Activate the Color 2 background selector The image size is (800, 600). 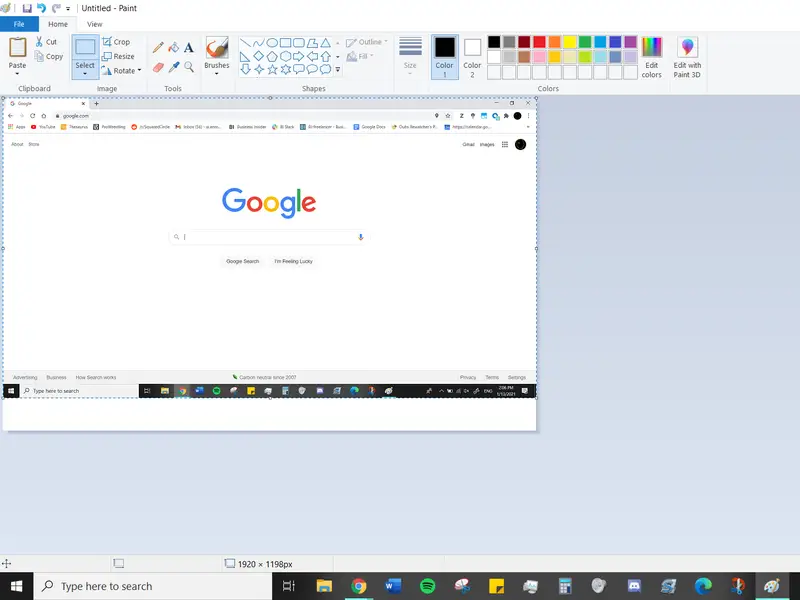(x=472, y=57)
